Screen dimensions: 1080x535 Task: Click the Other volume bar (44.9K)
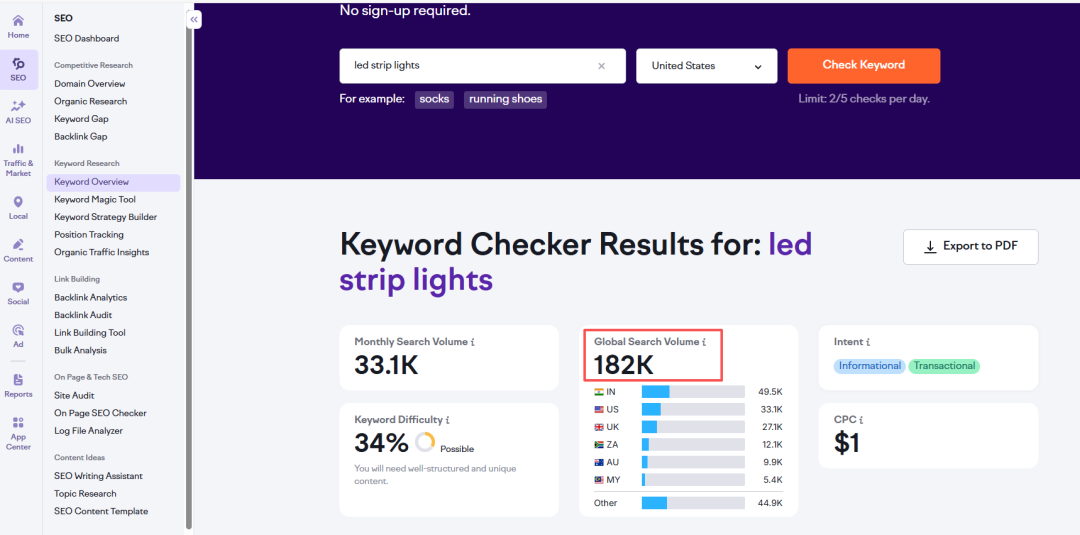[693, 503]
